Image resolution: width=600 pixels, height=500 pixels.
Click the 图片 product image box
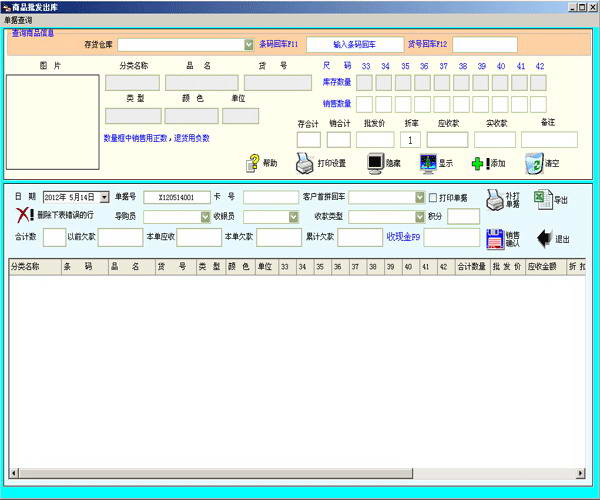(x=53, y=122)
